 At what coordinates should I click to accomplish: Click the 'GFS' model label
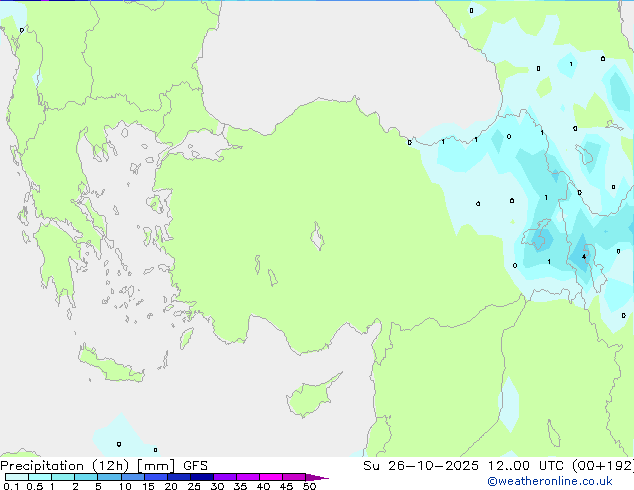point(195,466)
